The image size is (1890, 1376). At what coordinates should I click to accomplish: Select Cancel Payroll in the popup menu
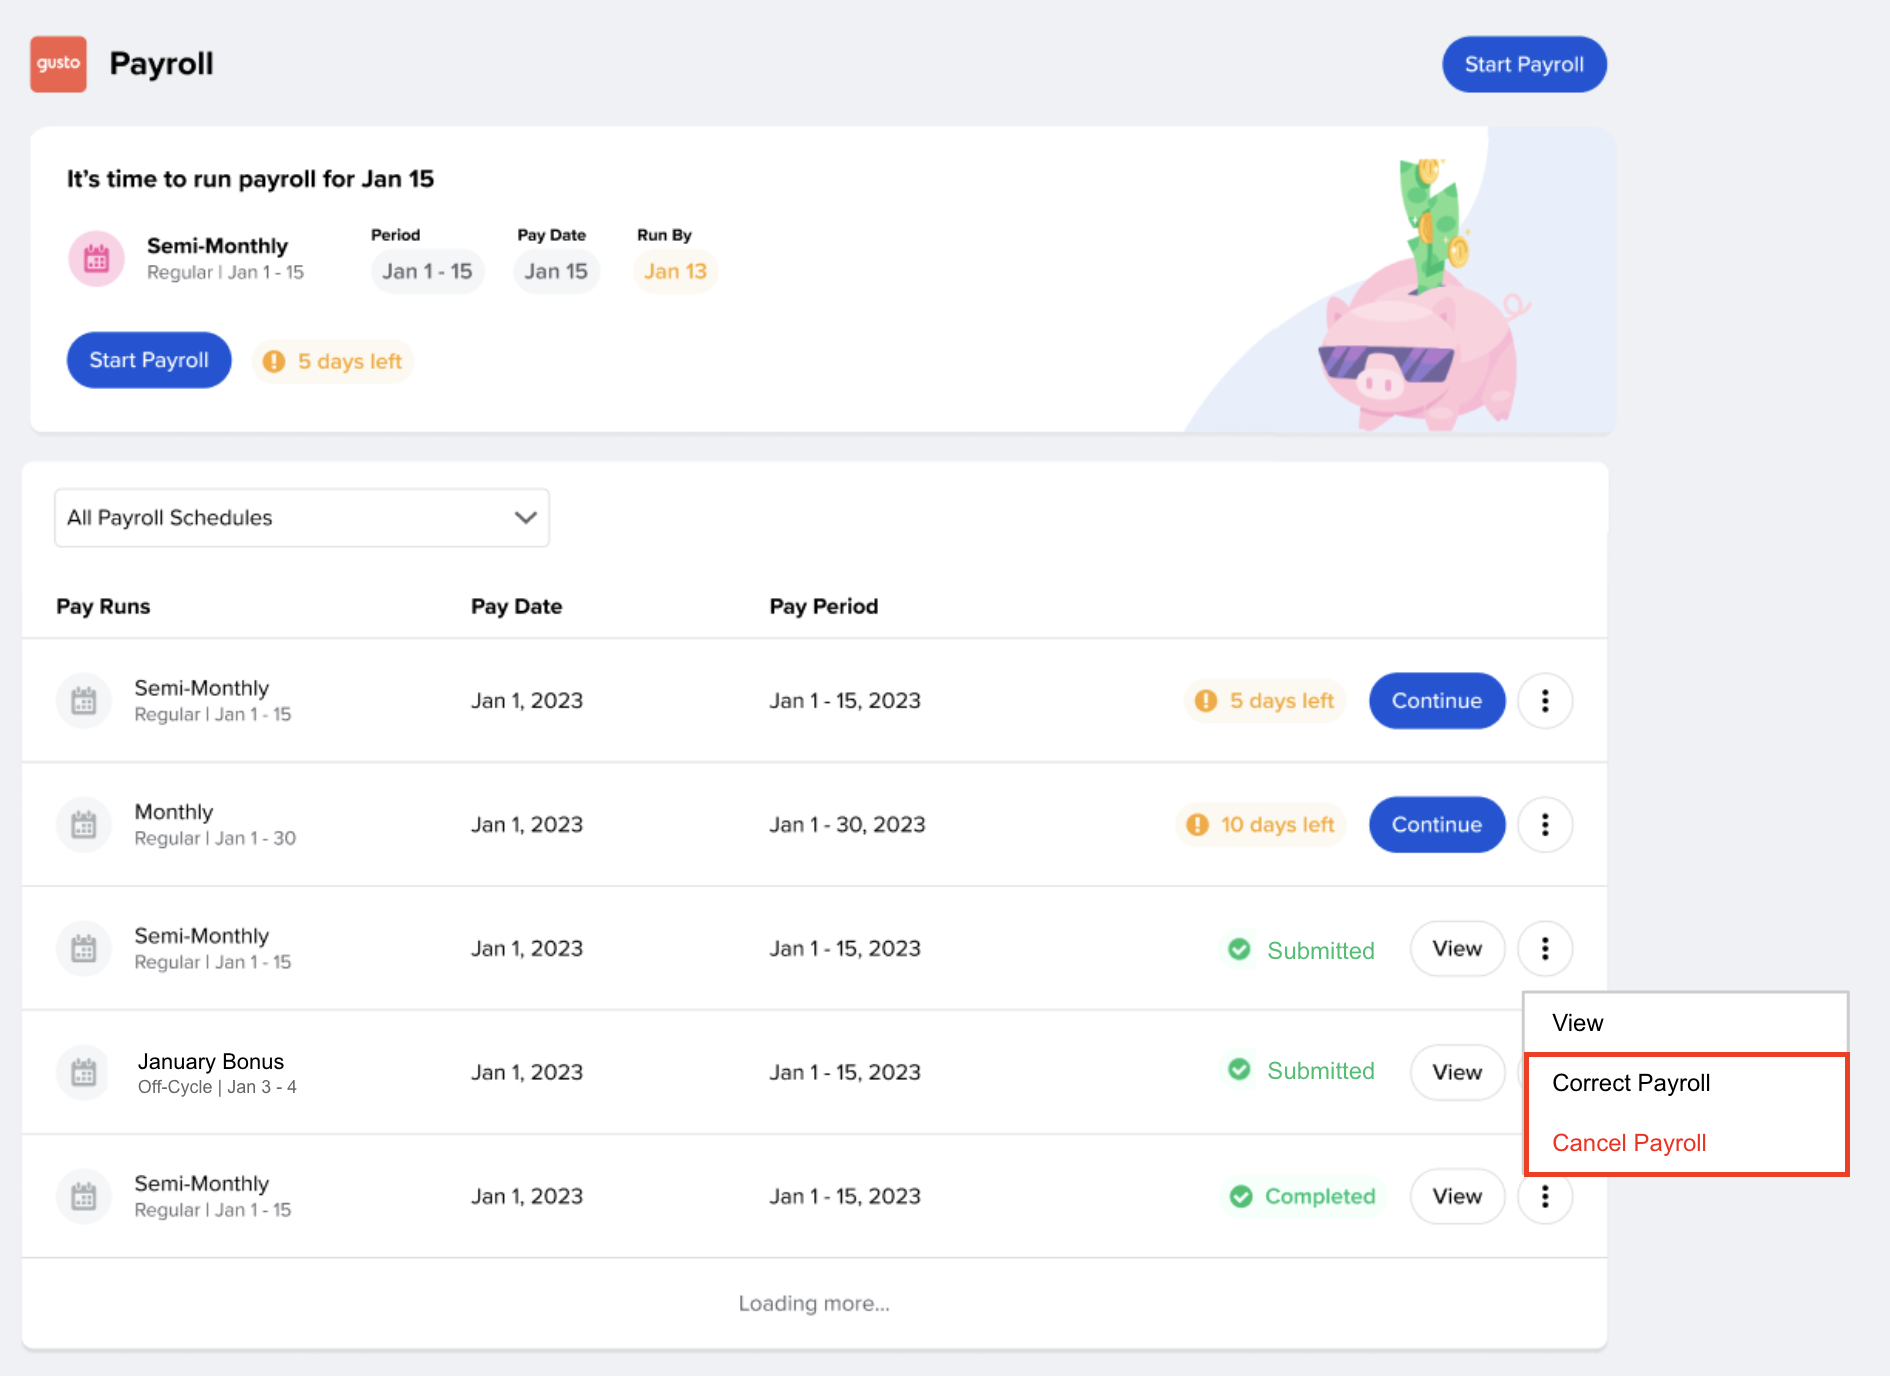[1629, 1143]
